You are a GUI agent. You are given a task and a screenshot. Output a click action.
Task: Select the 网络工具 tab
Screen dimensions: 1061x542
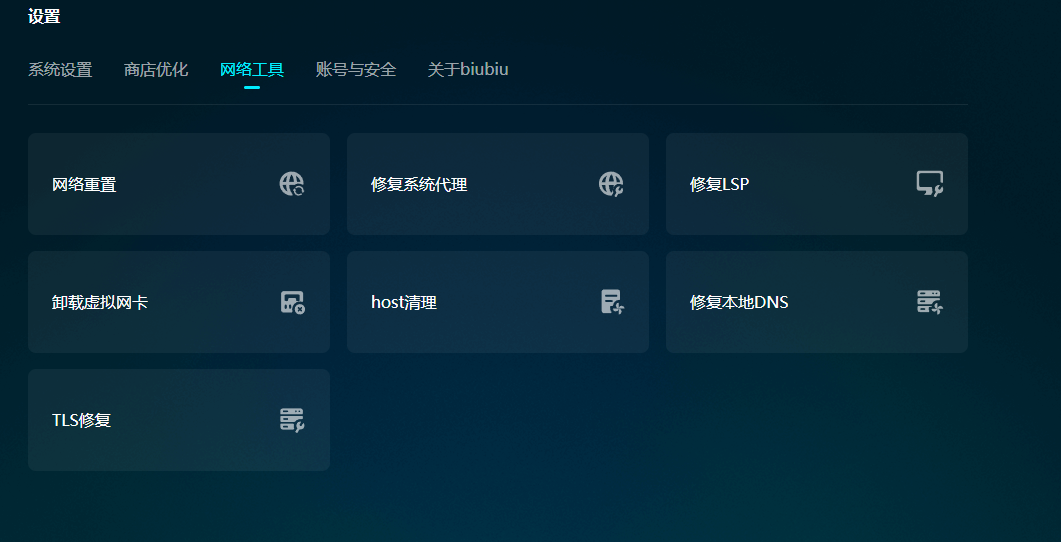tap(252, 70)
